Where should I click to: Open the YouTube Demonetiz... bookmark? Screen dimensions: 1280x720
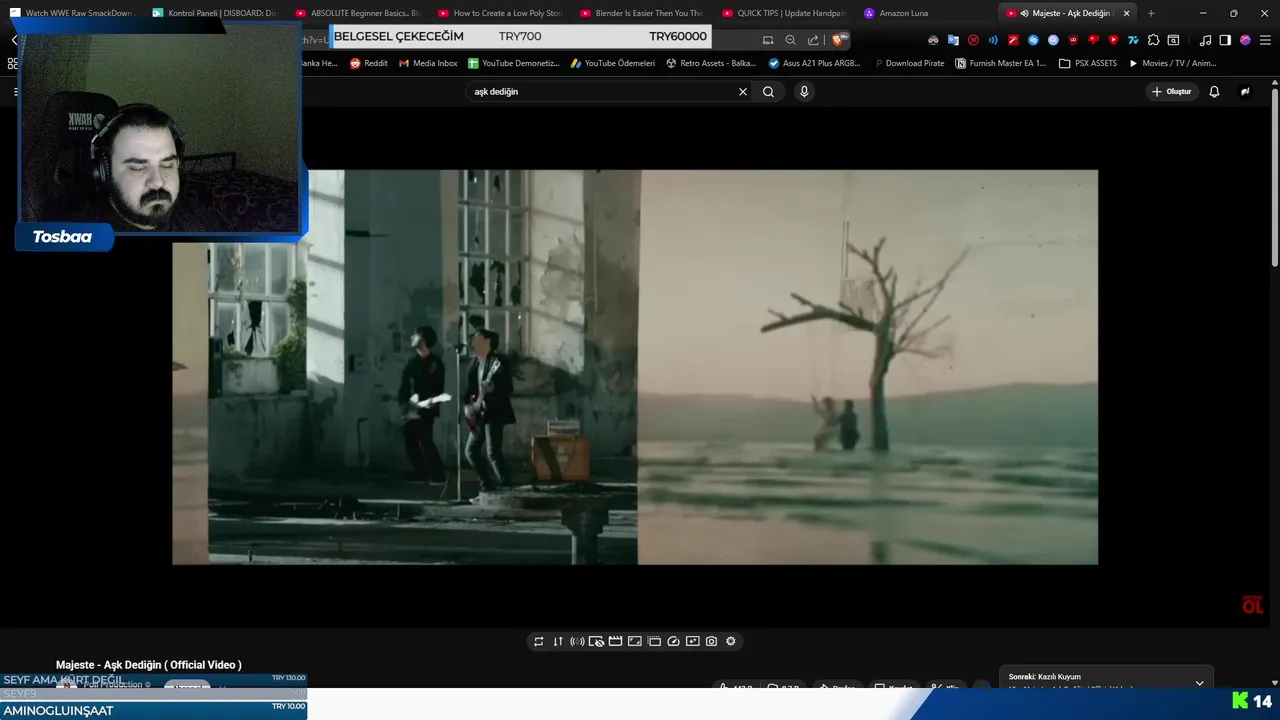tap(513, 63)
